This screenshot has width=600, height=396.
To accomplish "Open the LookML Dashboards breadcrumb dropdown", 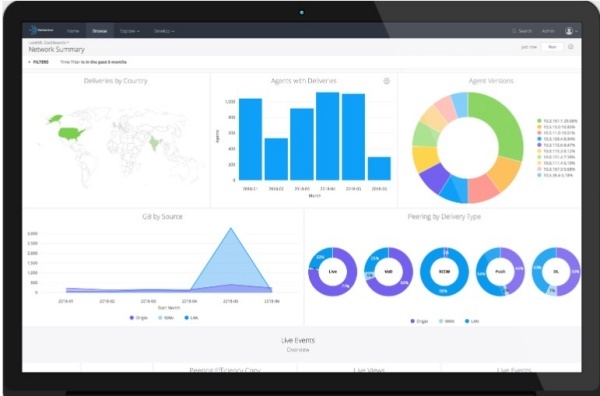I will 49,42.
